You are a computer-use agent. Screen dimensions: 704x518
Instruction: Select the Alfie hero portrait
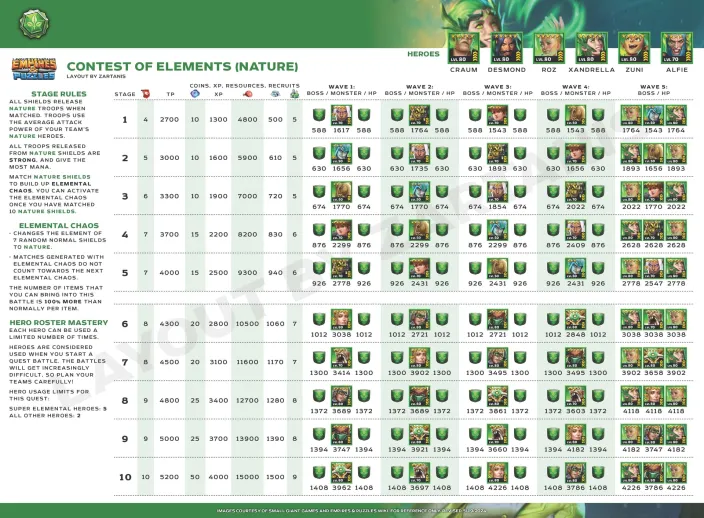tap(675, 47)
